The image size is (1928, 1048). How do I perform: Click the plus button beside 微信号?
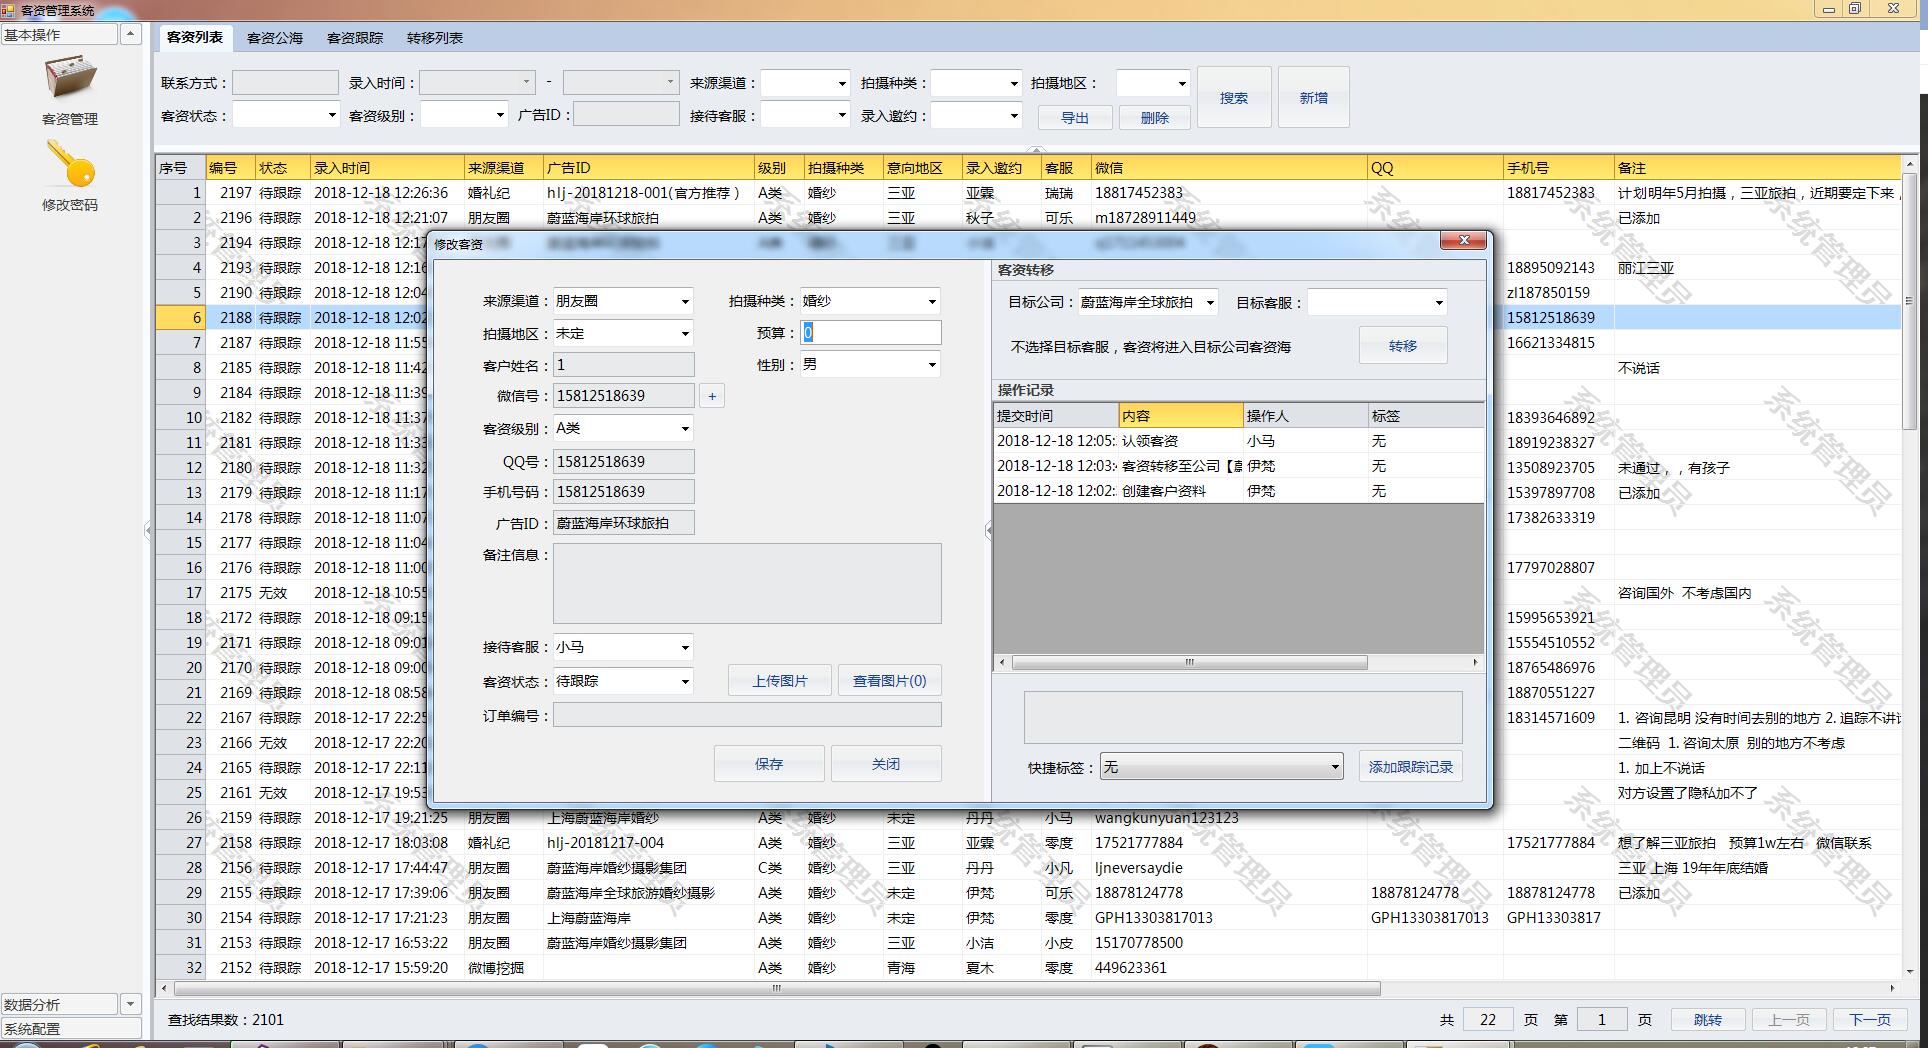click(712, 396)
